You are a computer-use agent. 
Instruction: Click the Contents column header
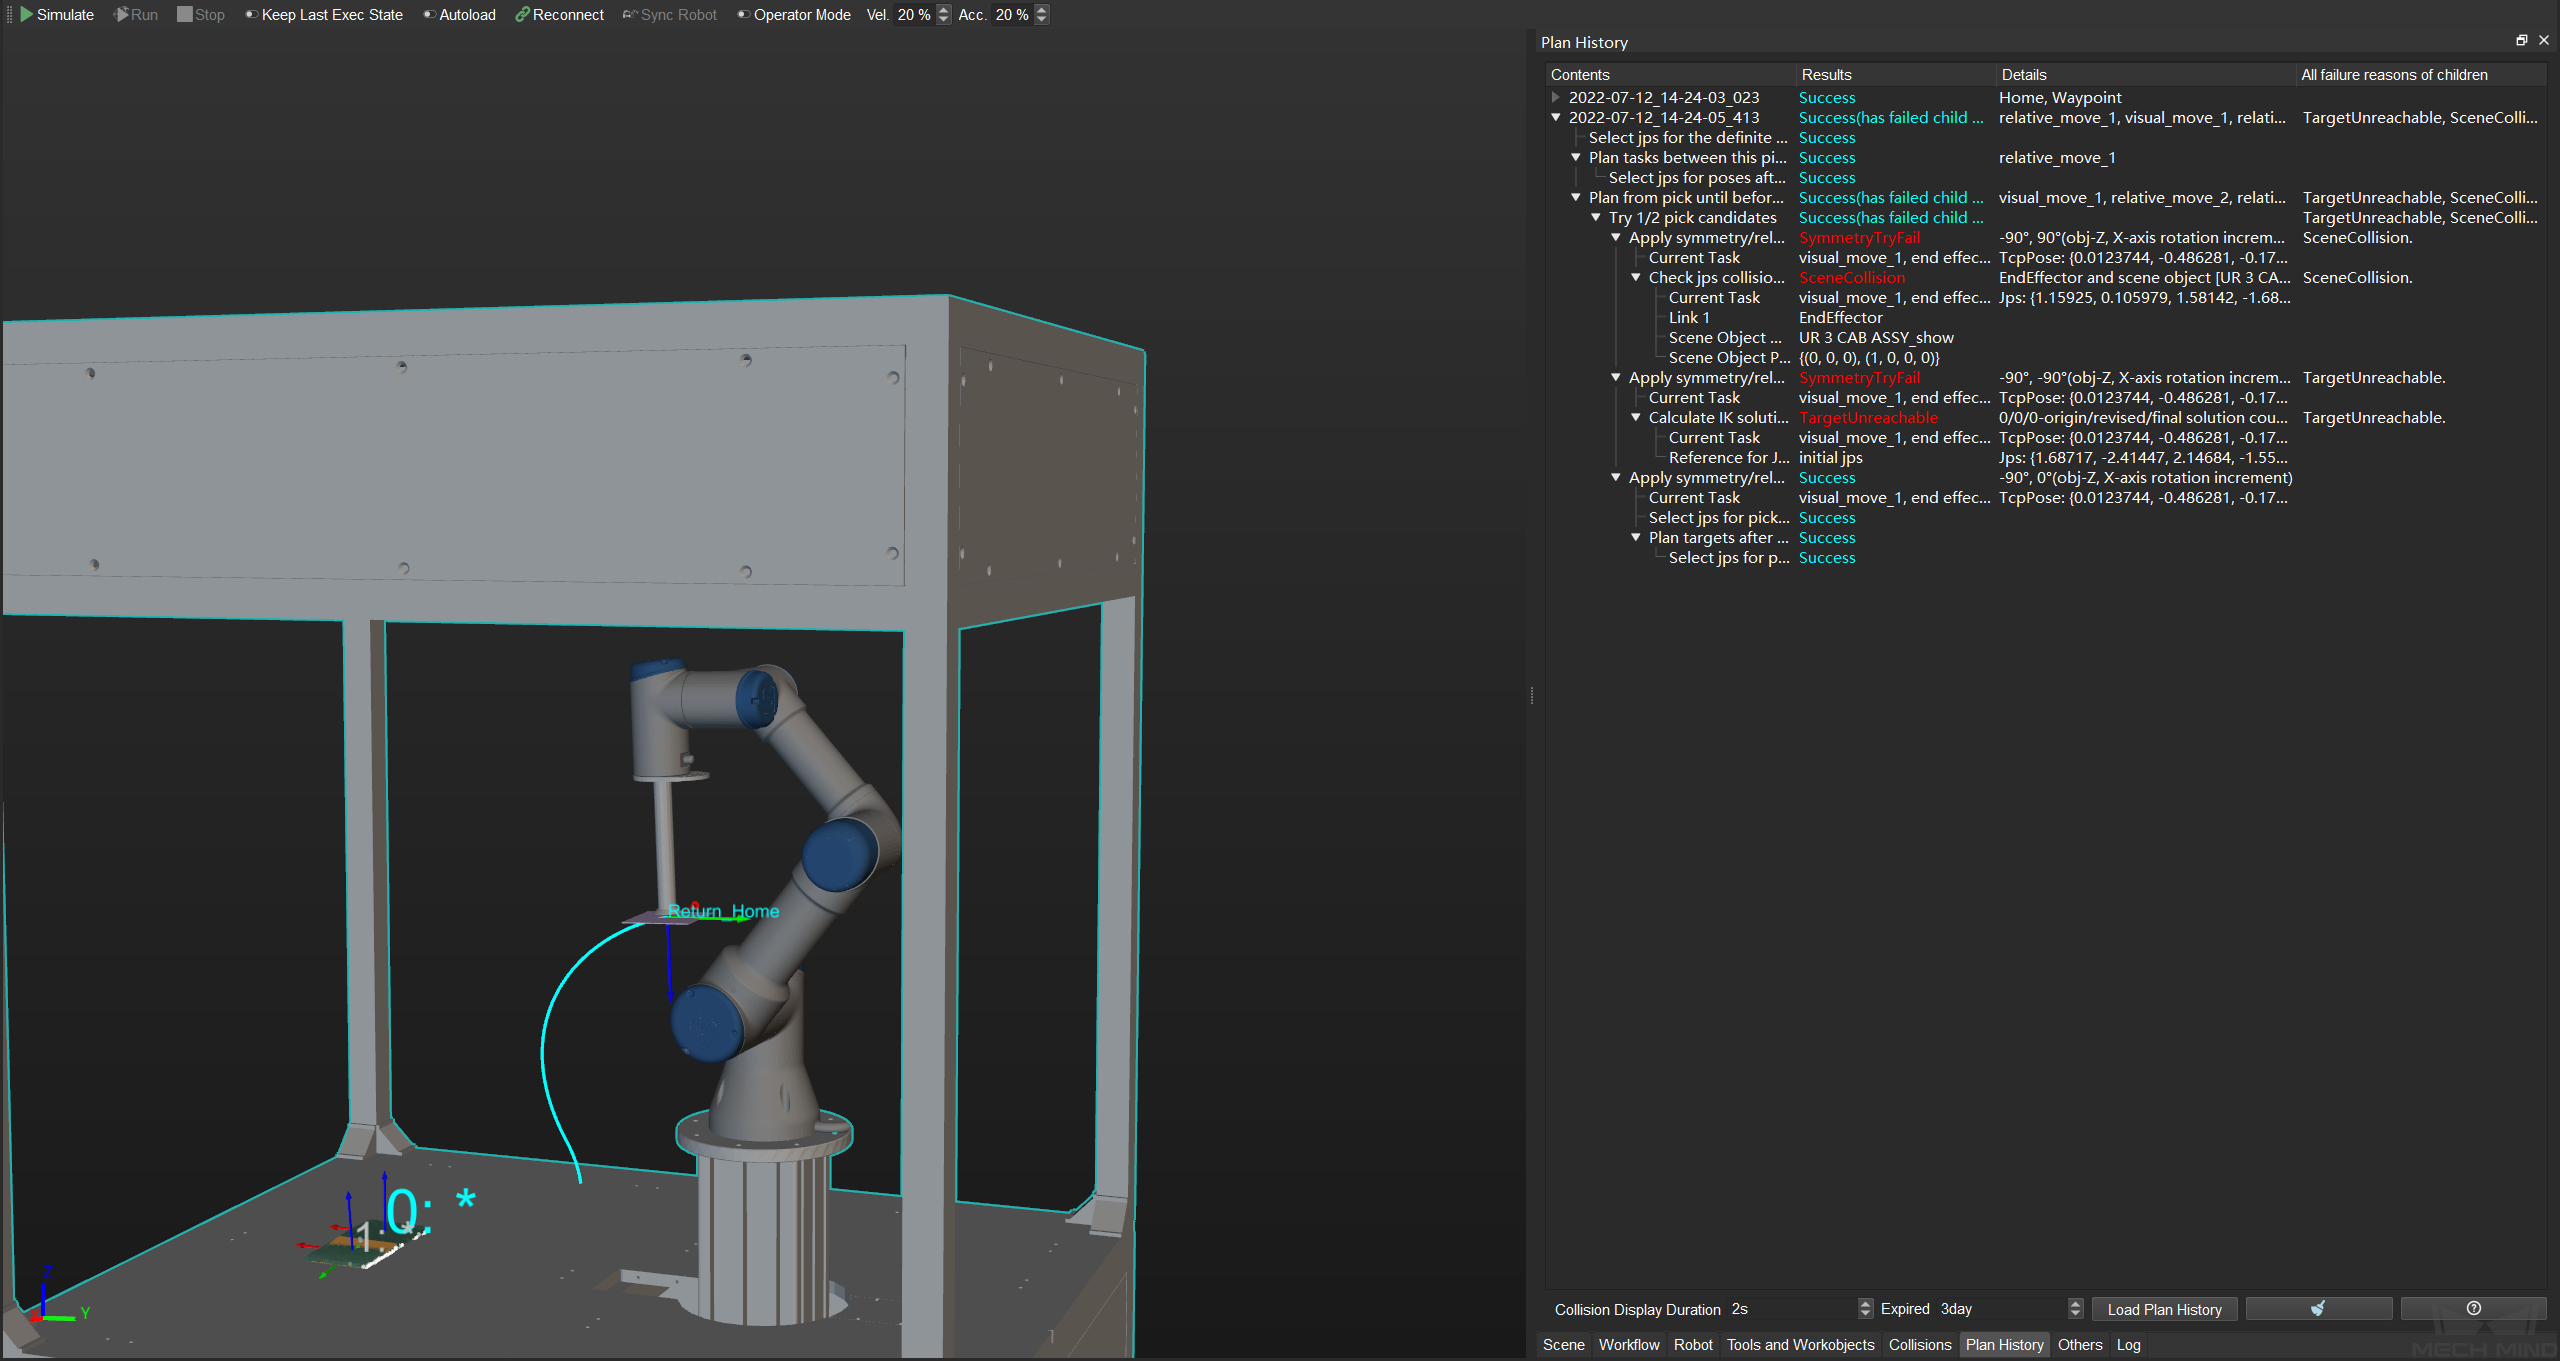coord(1670,75)
